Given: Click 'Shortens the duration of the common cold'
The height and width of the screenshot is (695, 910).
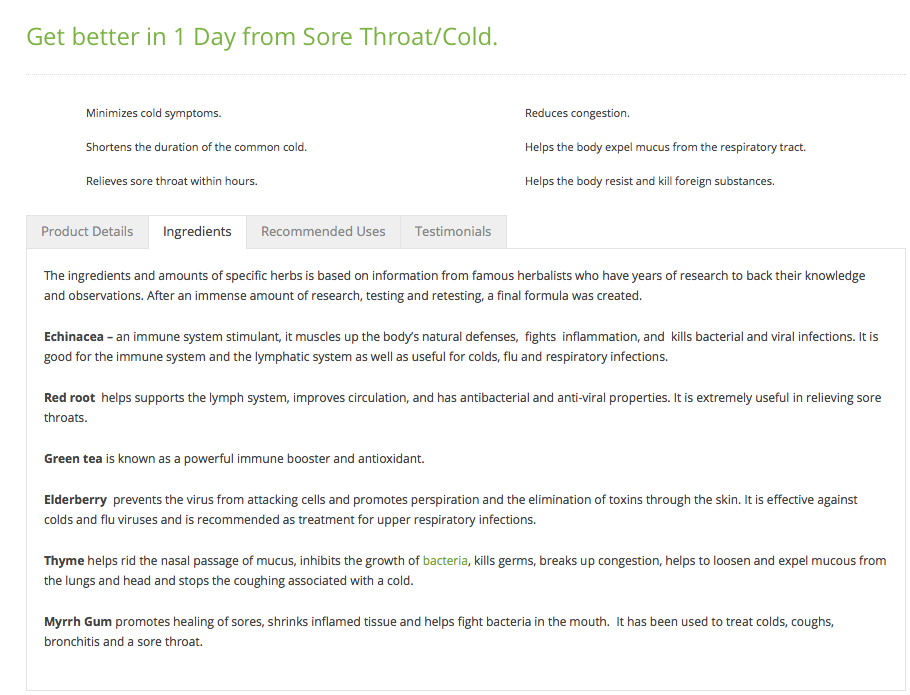Looking at the screenshot, I should coord(196,147).
